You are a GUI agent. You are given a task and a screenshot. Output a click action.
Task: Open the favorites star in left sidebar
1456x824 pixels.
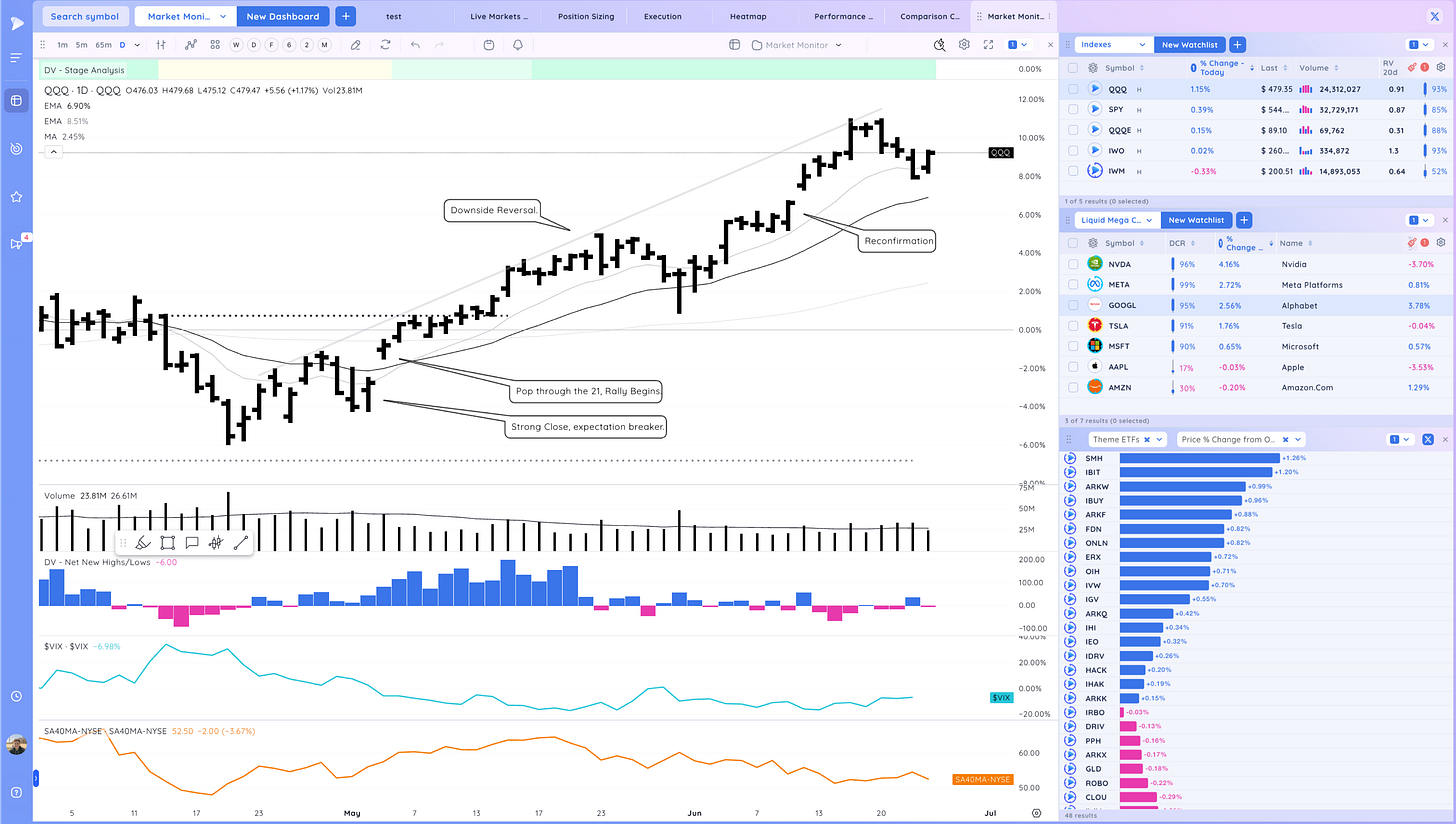(15, 197)
